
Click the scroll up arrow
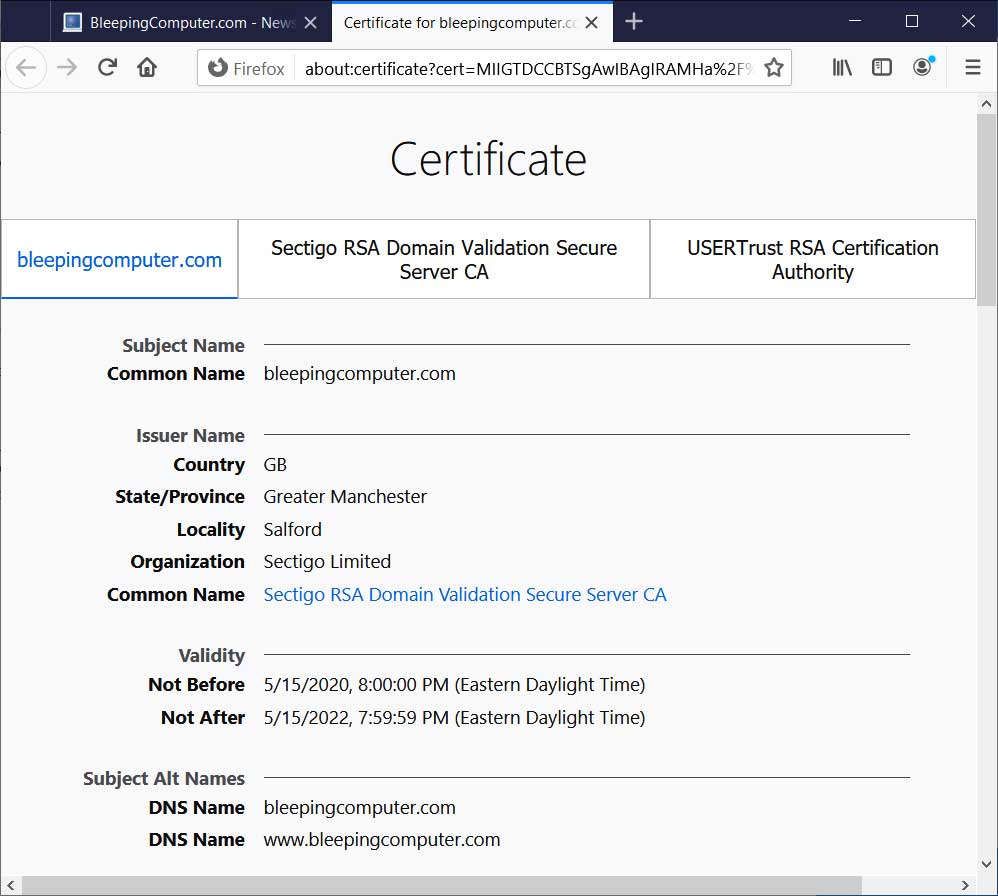[x=986, y=104]
